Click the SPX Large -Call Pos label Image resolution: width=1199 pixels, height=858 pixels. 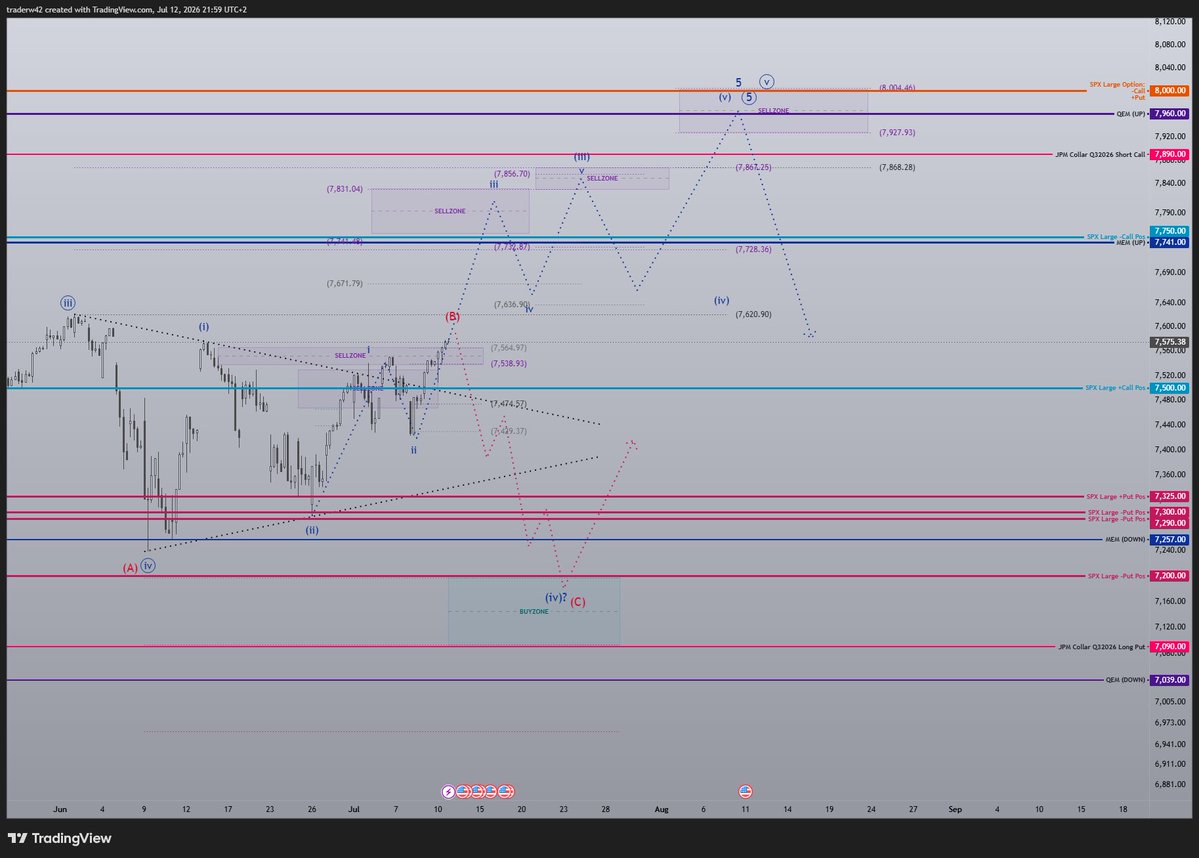(x=1115, y=236)
